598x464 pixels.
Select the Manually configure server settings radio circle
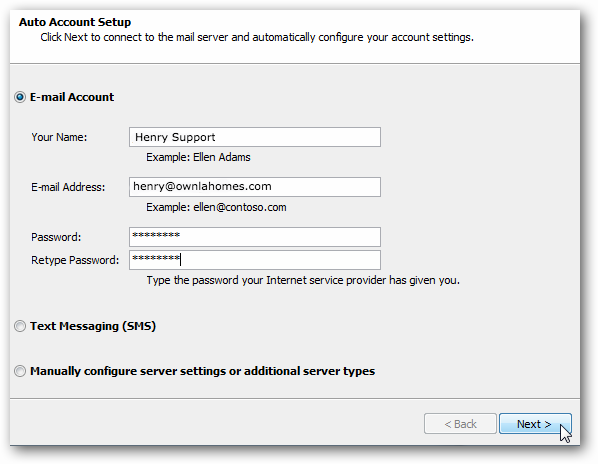click(20, 371)
